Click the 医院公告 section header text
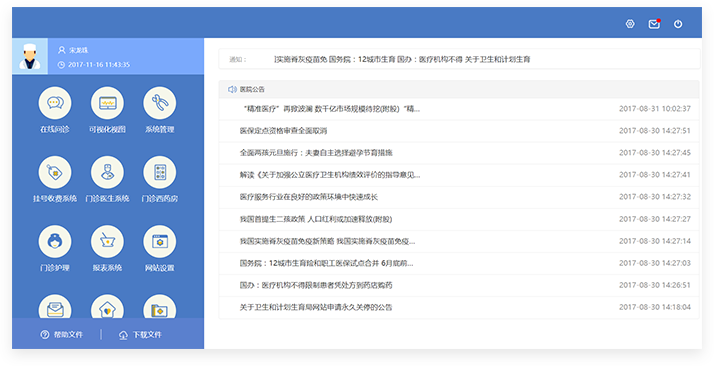Screen dimensions: 714x366 point(252,89)
